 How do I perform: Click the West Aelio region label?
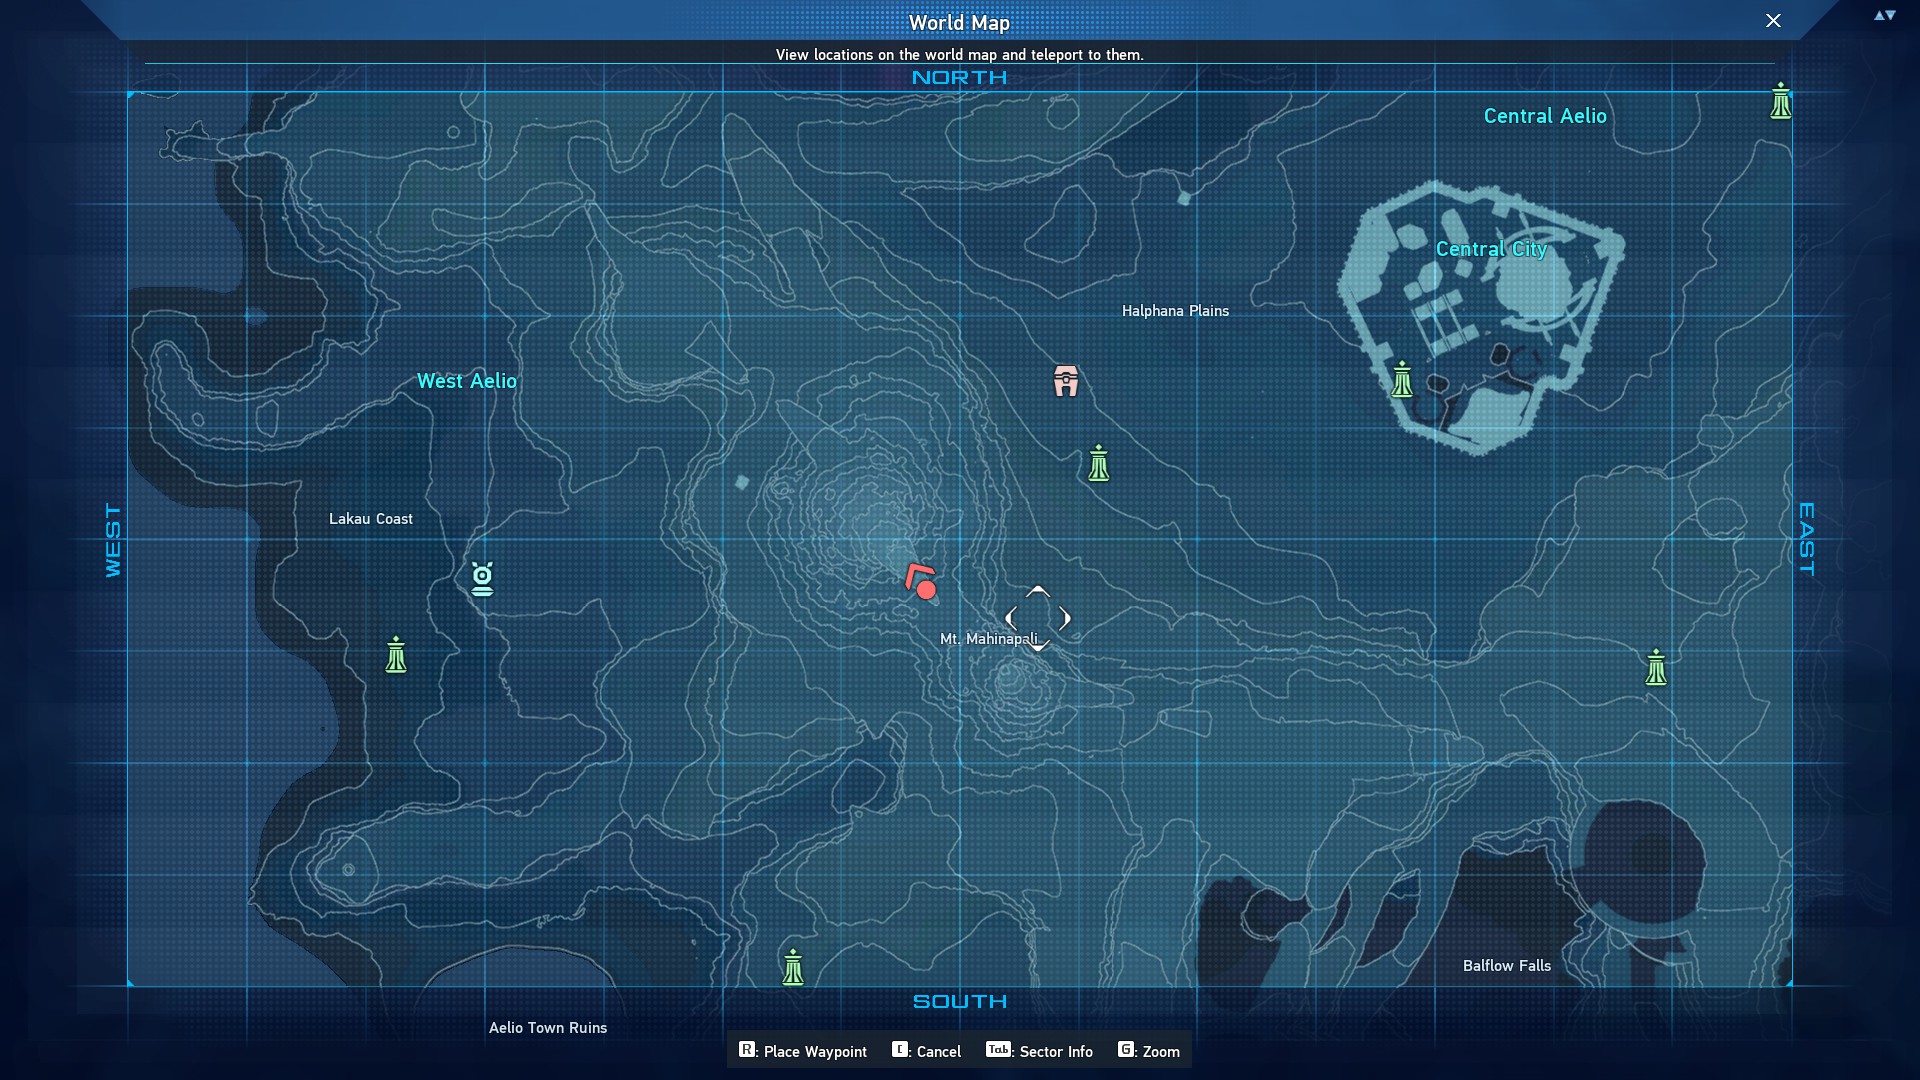467,381
